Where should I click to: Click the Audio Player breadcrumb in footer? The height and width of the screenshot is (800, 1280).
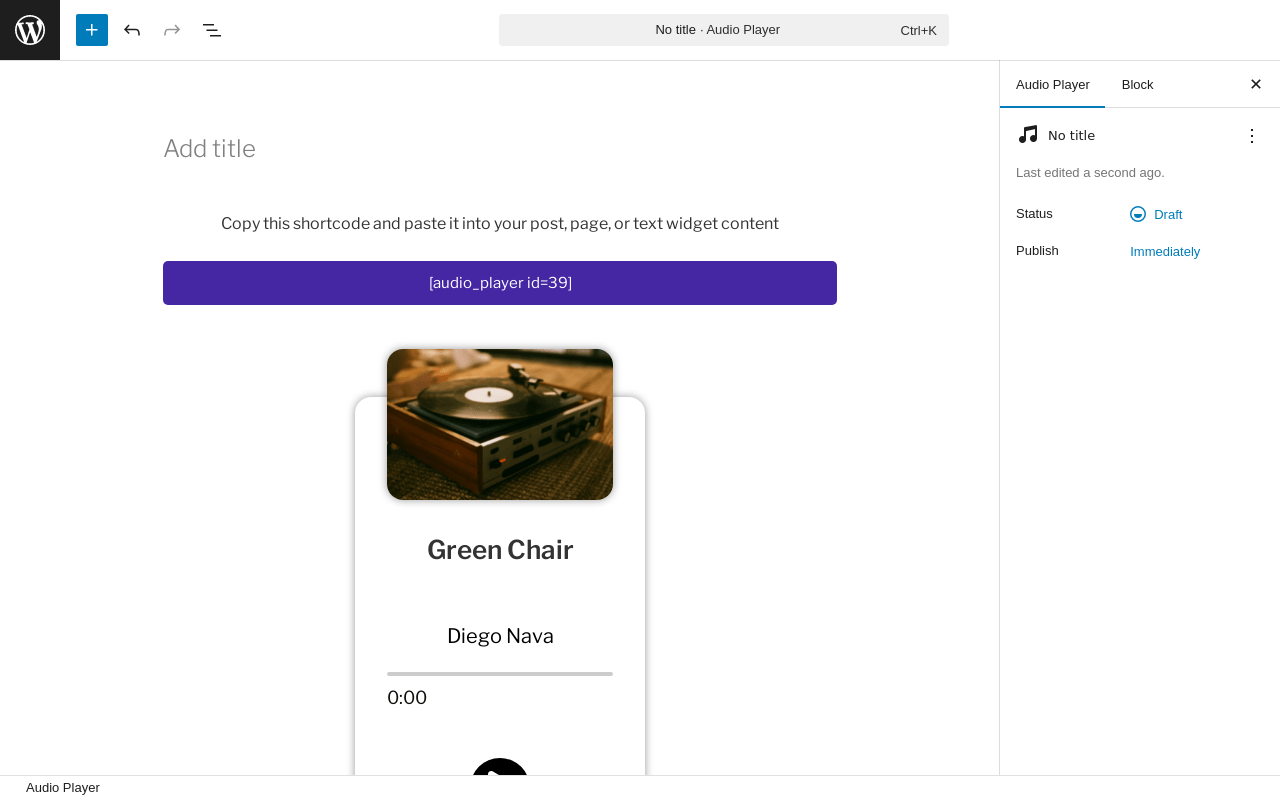point(63,788)
